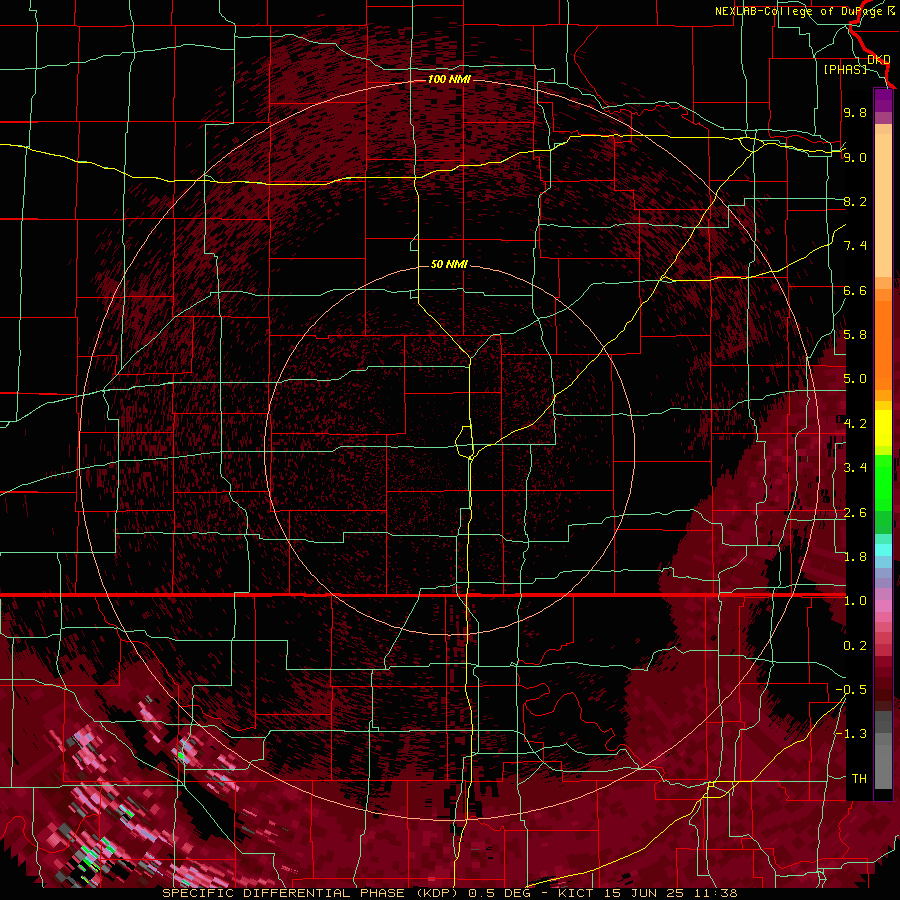Screen dimensions: 900x900
Task: Click the 4.2 value on the color scale
Action: [855, 424]
